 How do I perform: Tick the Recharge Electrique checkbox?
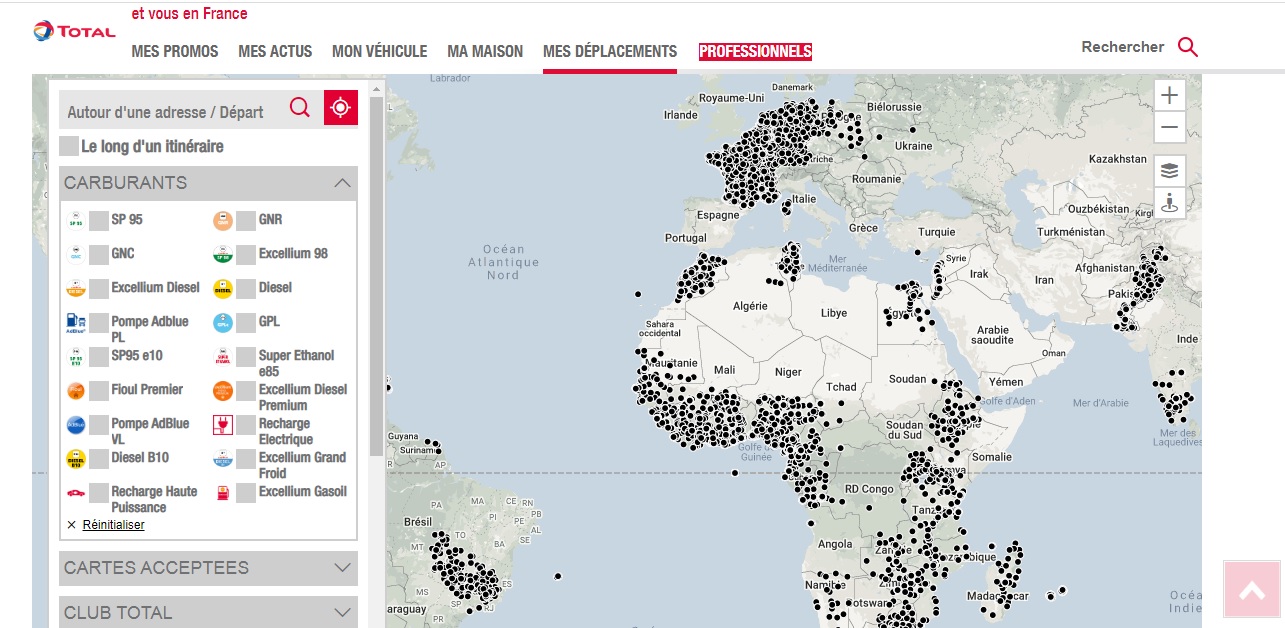(x=246, y=424)
